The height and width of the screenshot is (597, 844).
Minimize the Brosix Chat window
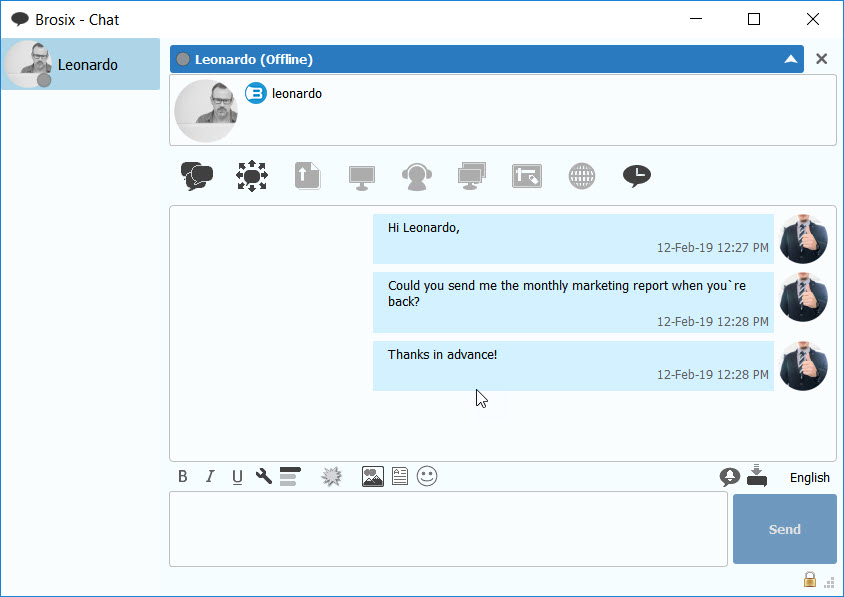click(696, 19)
